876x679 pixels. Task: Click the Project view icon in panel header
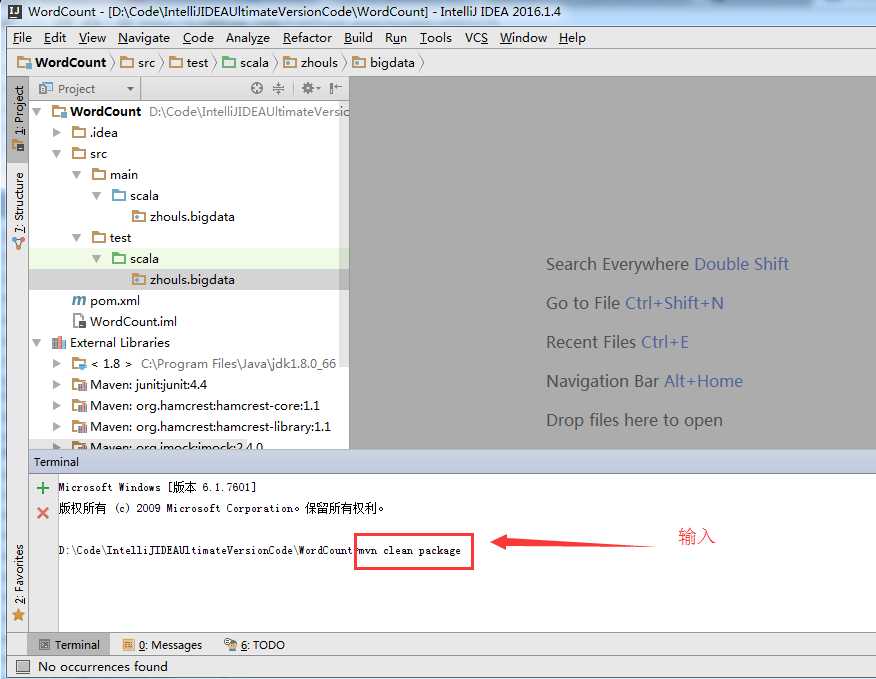point(46,88)
